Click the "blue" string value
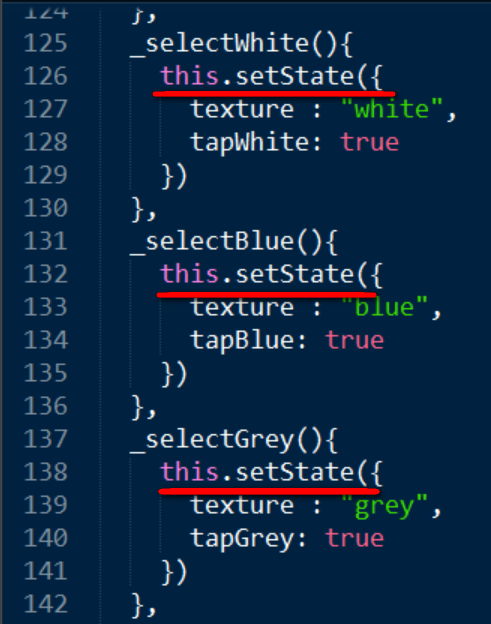 (x=384, y=307)
